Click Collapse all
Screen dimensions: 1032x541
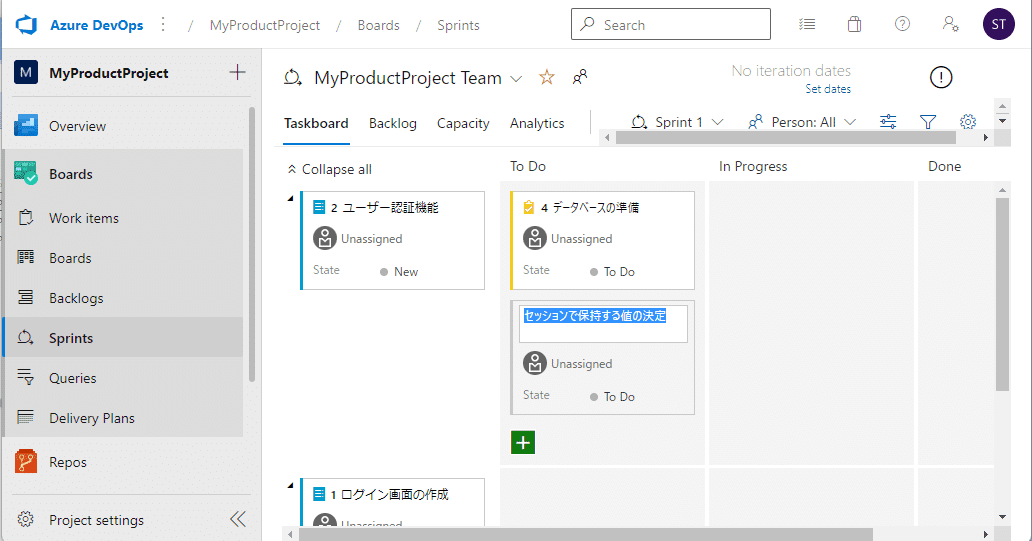(330, 169)
